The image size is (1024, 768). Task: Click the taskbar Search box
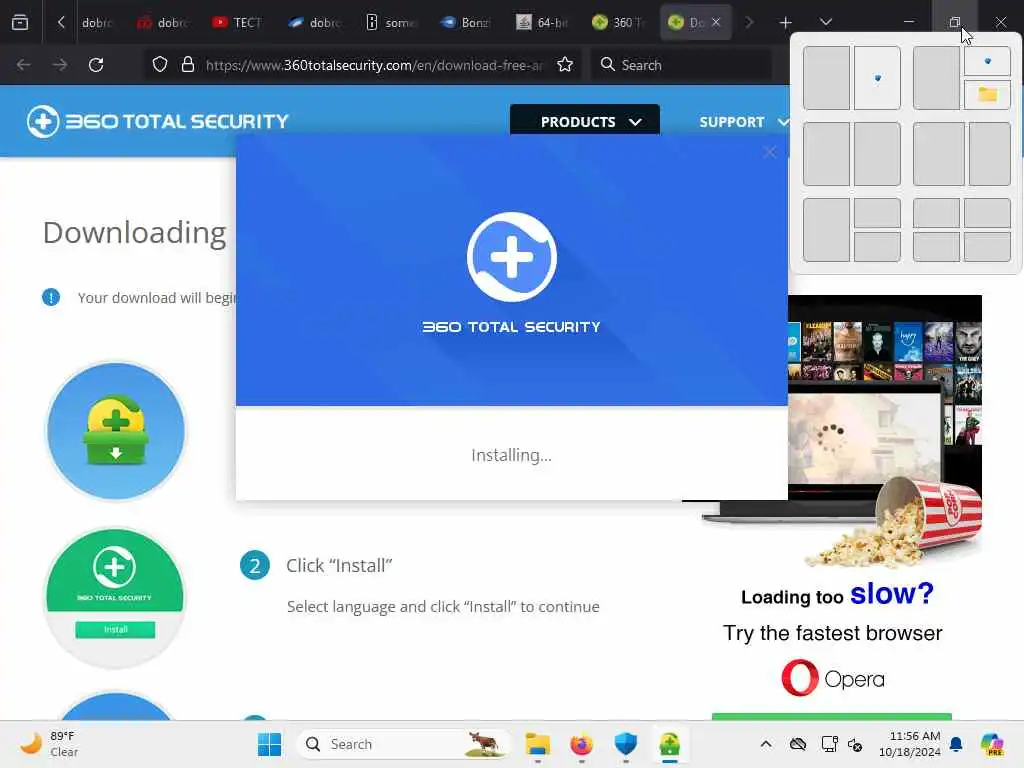[x=403, y=744]
